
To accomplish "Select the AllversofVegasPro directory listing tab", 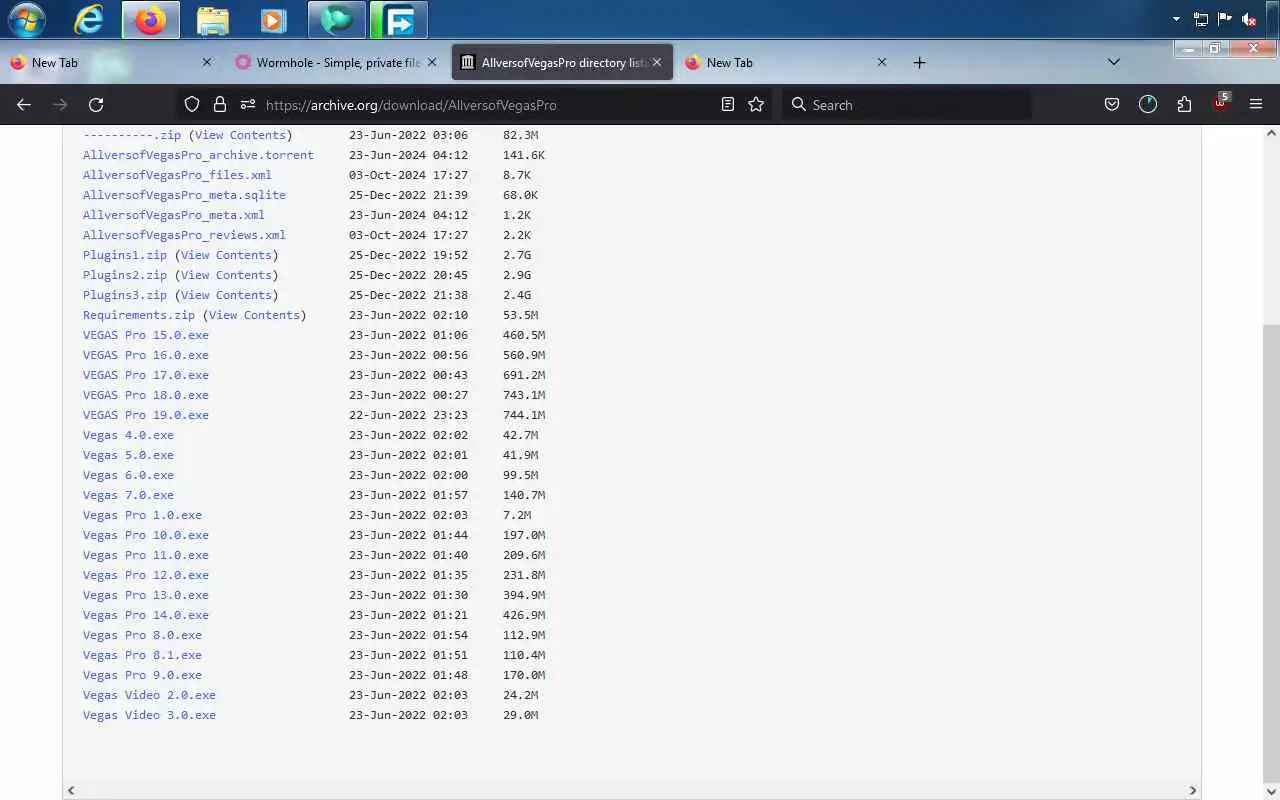I will 563,62.
